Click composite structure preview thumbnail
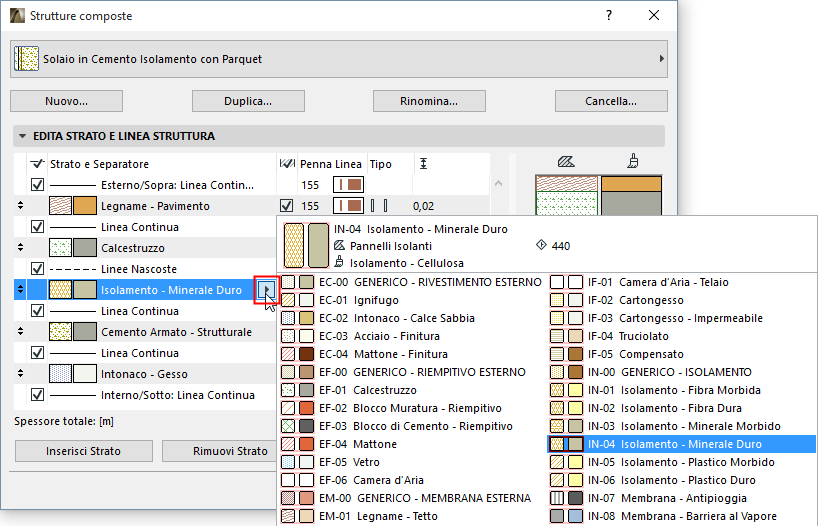Screen dimensions: 818x526 click(x=599, y=195)
